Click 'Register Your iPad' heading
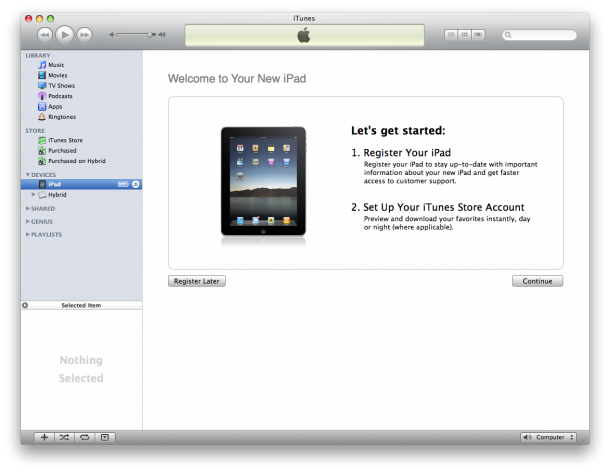610x473 pixels. point(407,152)
